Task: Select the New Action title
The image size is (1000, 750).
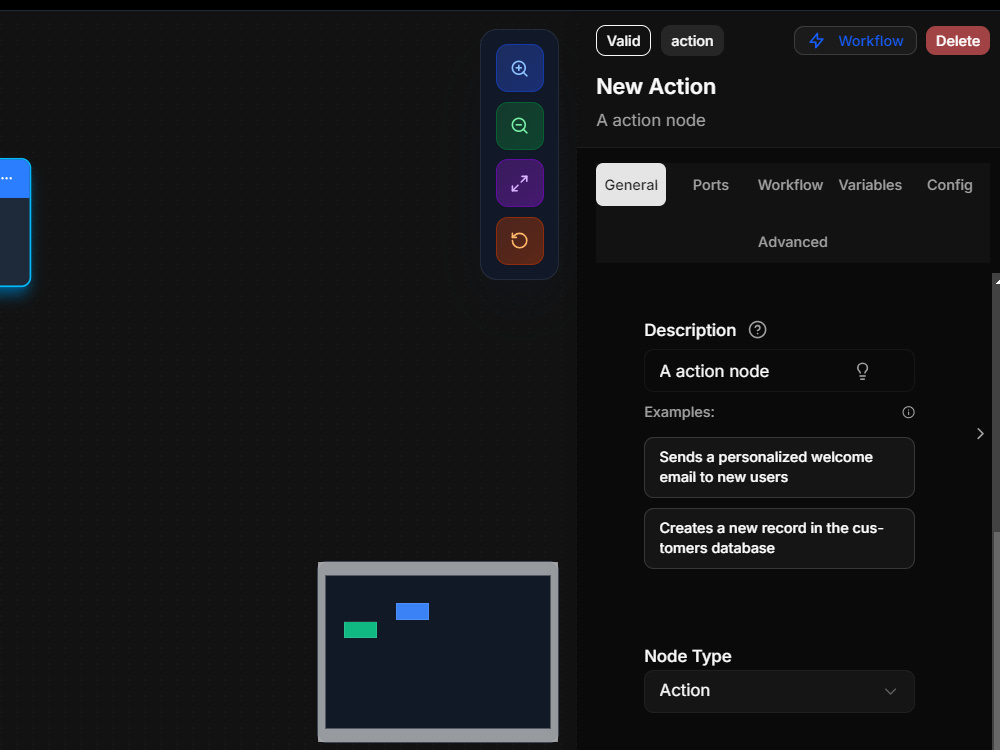Action: pyautogui.click(x=656, y=87)
